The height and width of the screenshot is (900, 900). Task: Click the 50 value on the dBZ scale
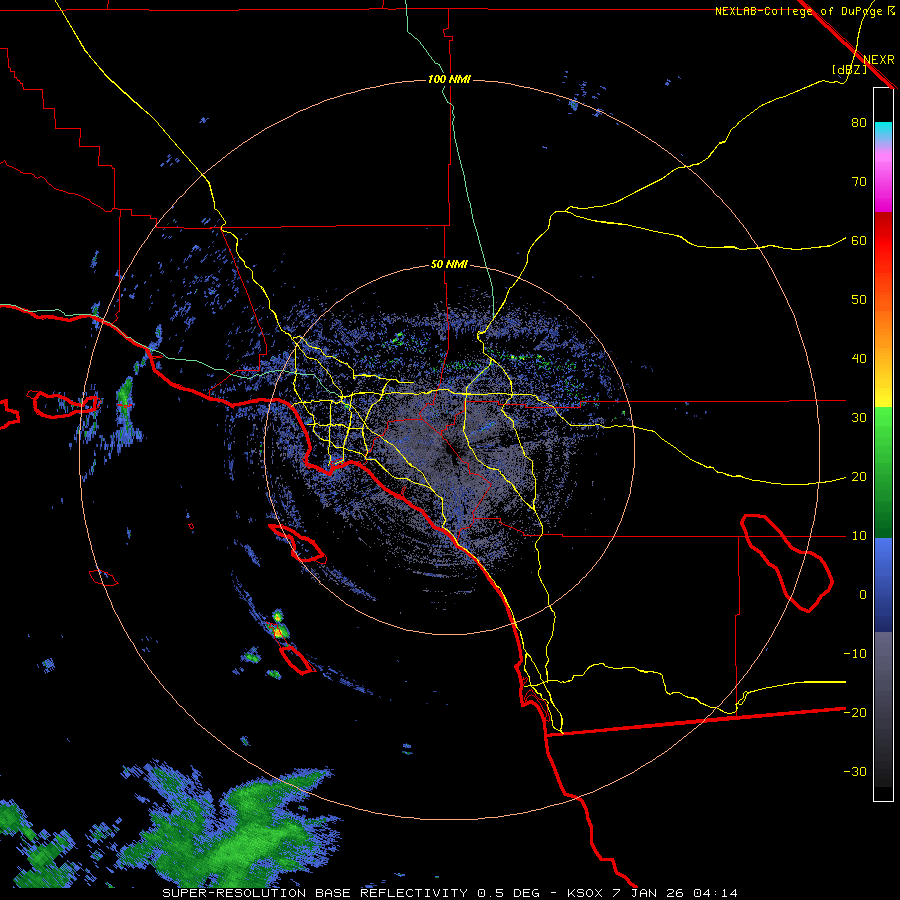point(859,300)
